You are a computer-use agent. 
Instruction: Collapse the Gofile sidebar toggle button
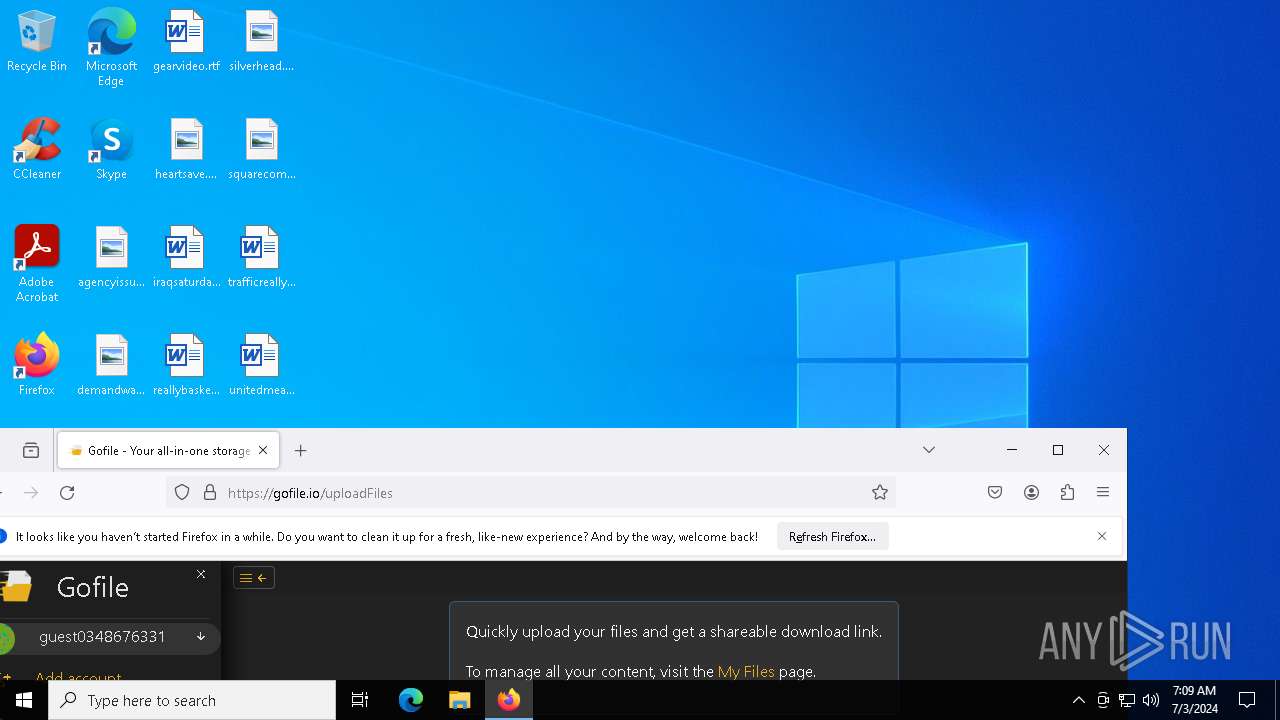point(254,578)
